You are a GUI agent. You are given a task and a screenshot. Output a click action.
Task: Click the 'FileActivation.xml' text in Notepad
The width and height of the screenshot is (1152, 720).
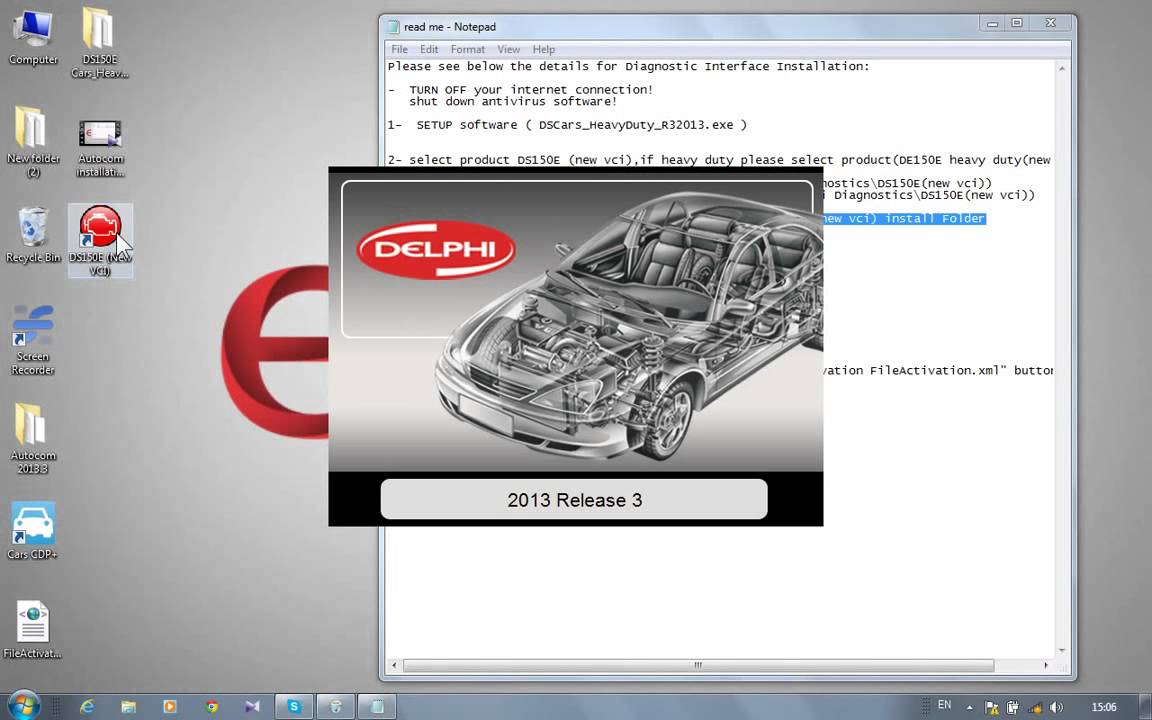[x=935, y=370]
